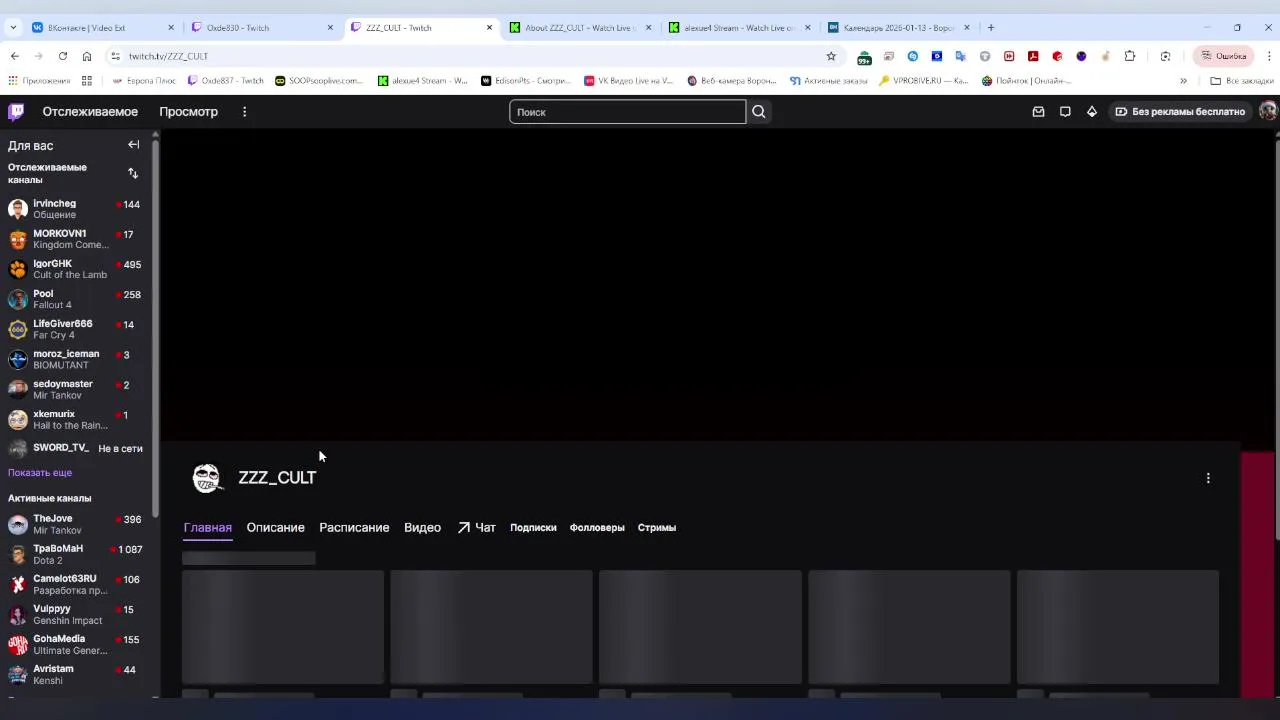The width and height of the screenshot is (1280, 720).
Task: Open MORKOVN1 channel in sidebar
Action: point(75,239)
